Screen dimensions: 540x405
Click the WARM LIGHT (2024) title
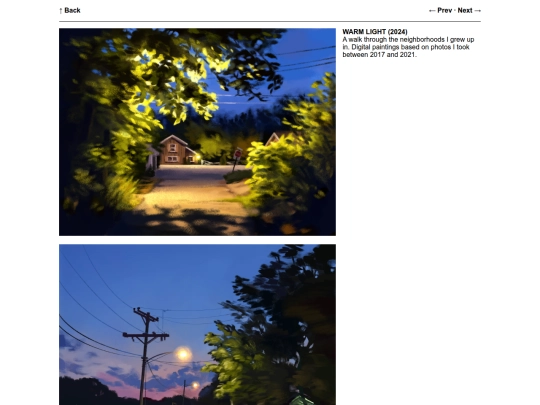(375, 32)
